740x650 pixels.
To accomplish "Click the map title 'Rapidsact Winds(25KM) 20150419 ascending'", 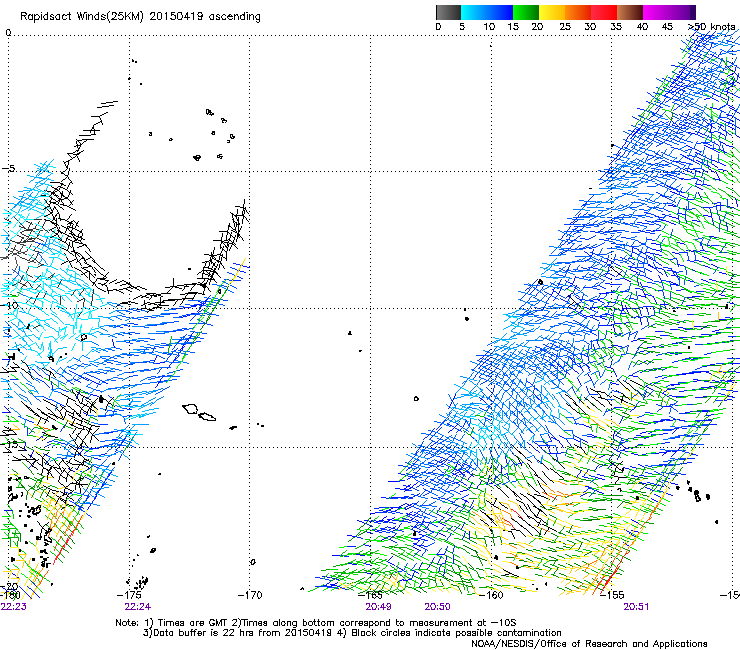I will (140, 17).
